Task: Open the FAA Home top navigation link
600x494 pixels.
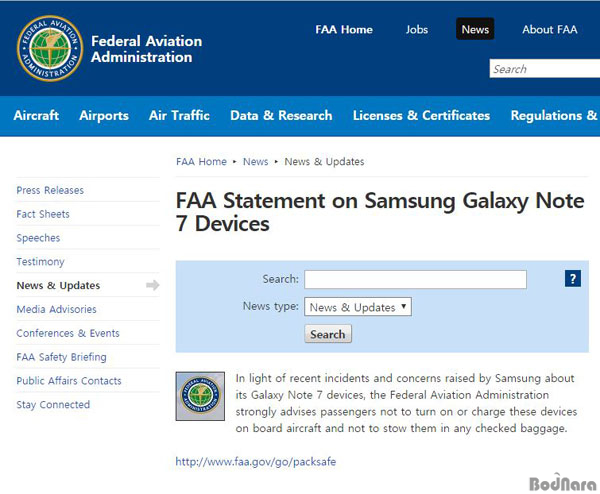Action: pos(344,29)
